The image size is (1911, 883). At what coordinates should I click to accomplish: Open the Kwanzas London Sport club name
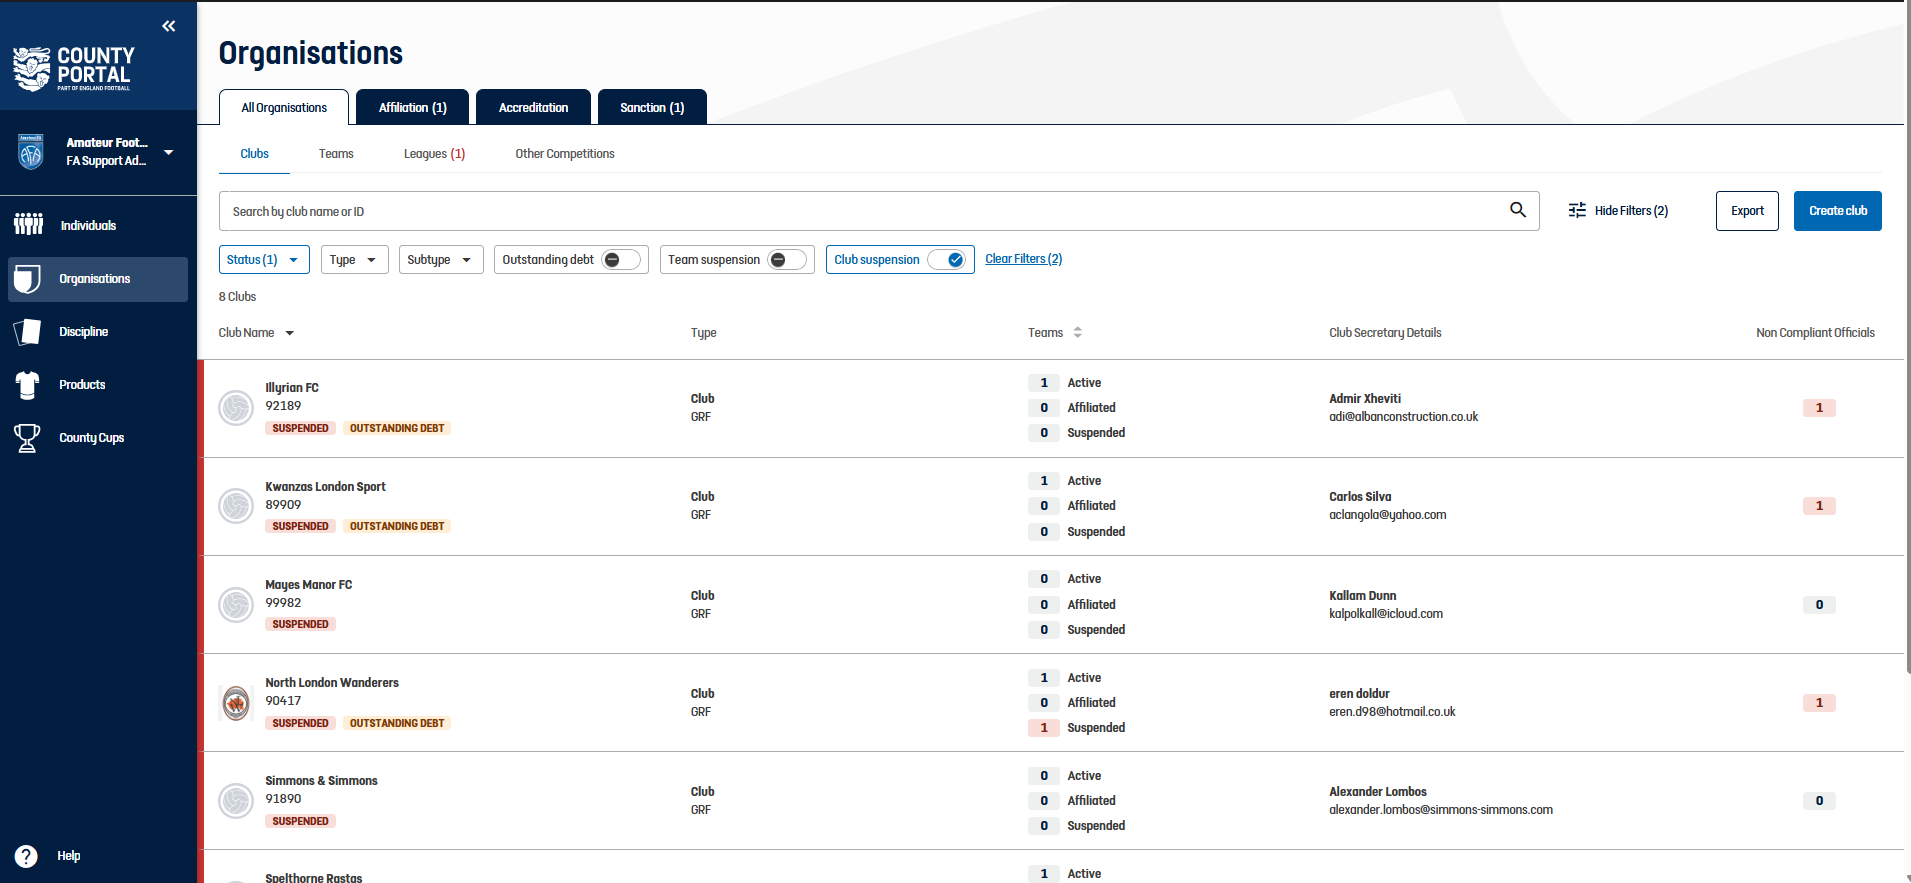[x=325, y=487]
